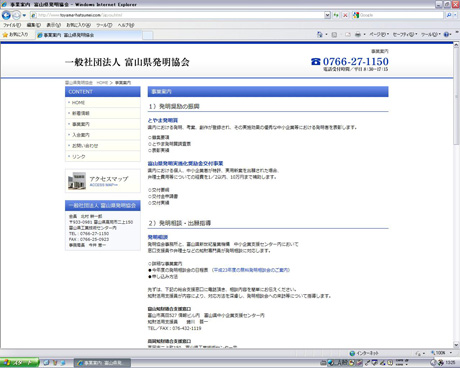Expand the address bar history dropdown
460x368 pixels.
click(x=327, y=15)
